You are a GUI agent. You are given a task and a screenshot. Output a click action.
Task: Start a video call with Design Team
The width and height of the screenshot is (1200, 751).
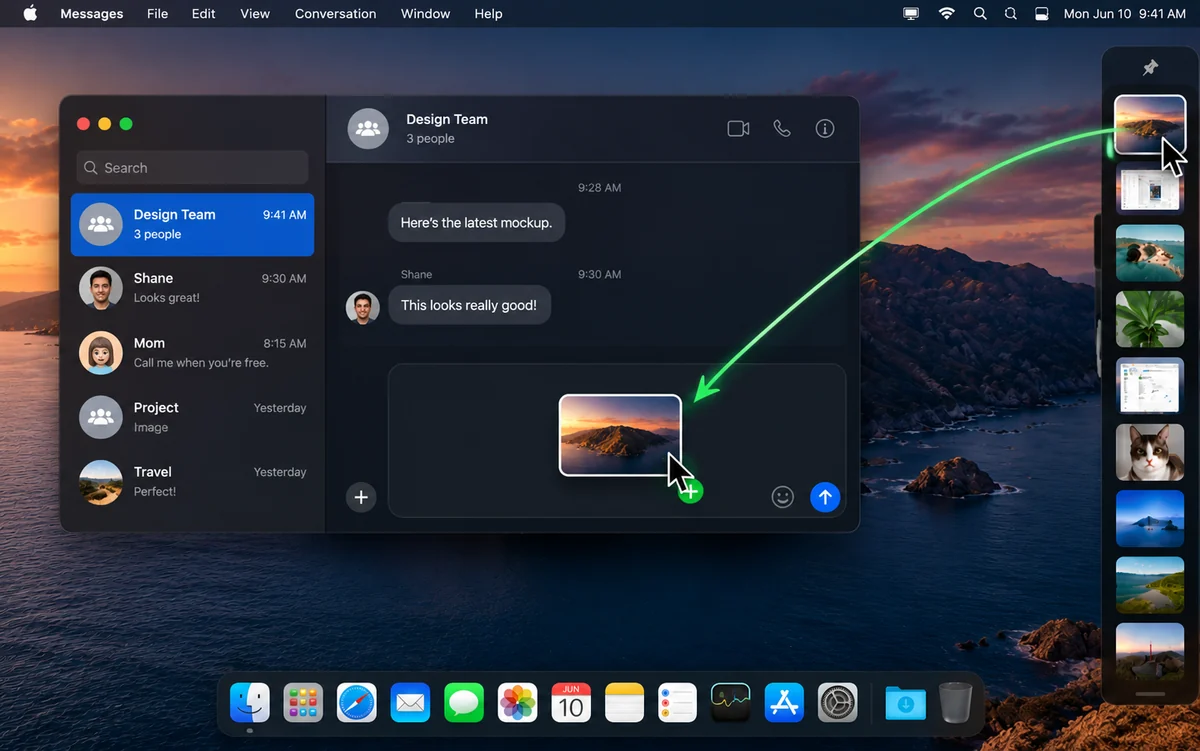click(738, 129)
